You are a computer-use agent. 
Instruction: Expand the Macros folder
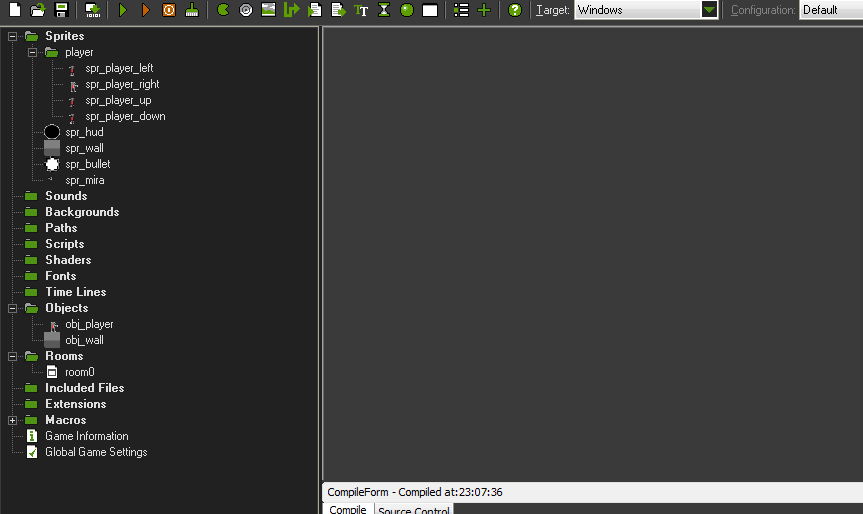tap(12, 420)
